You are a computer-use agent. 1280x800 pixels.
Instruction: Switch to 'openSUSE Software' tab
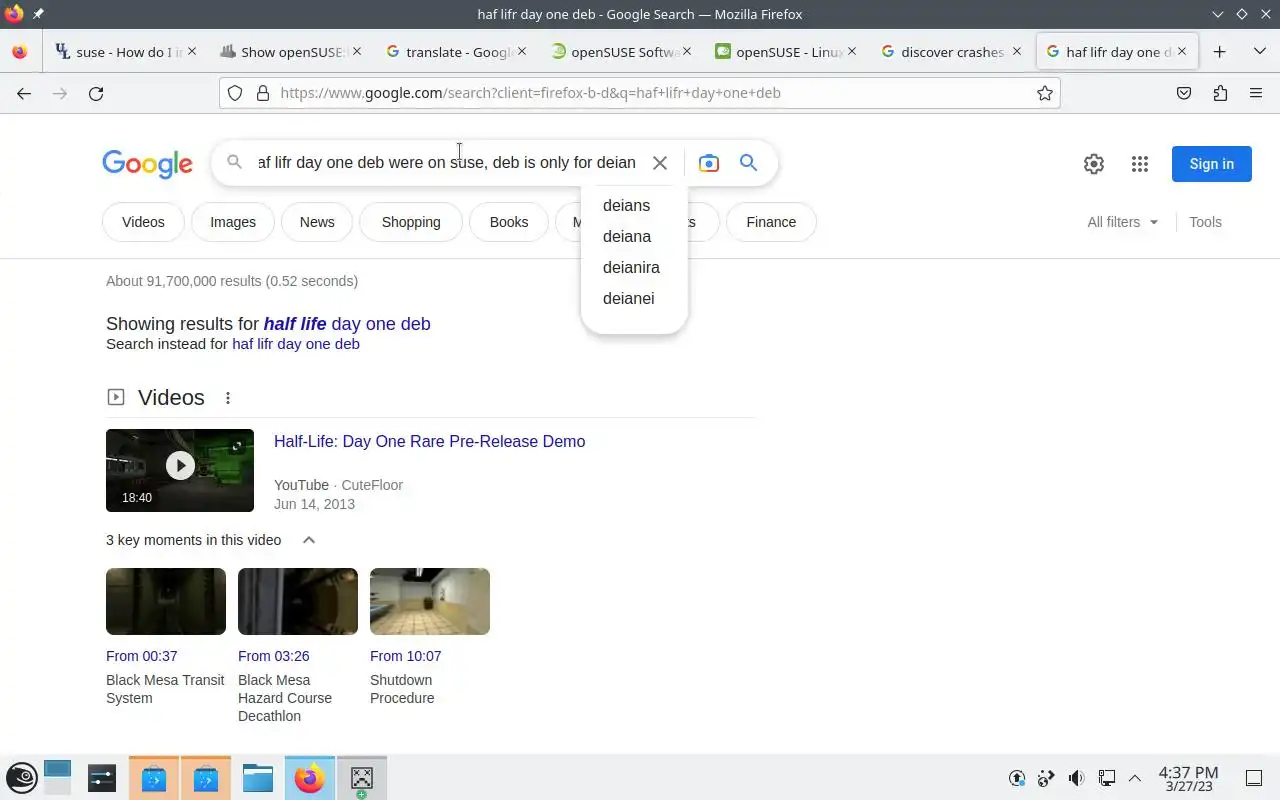click(x=621, y=52)
